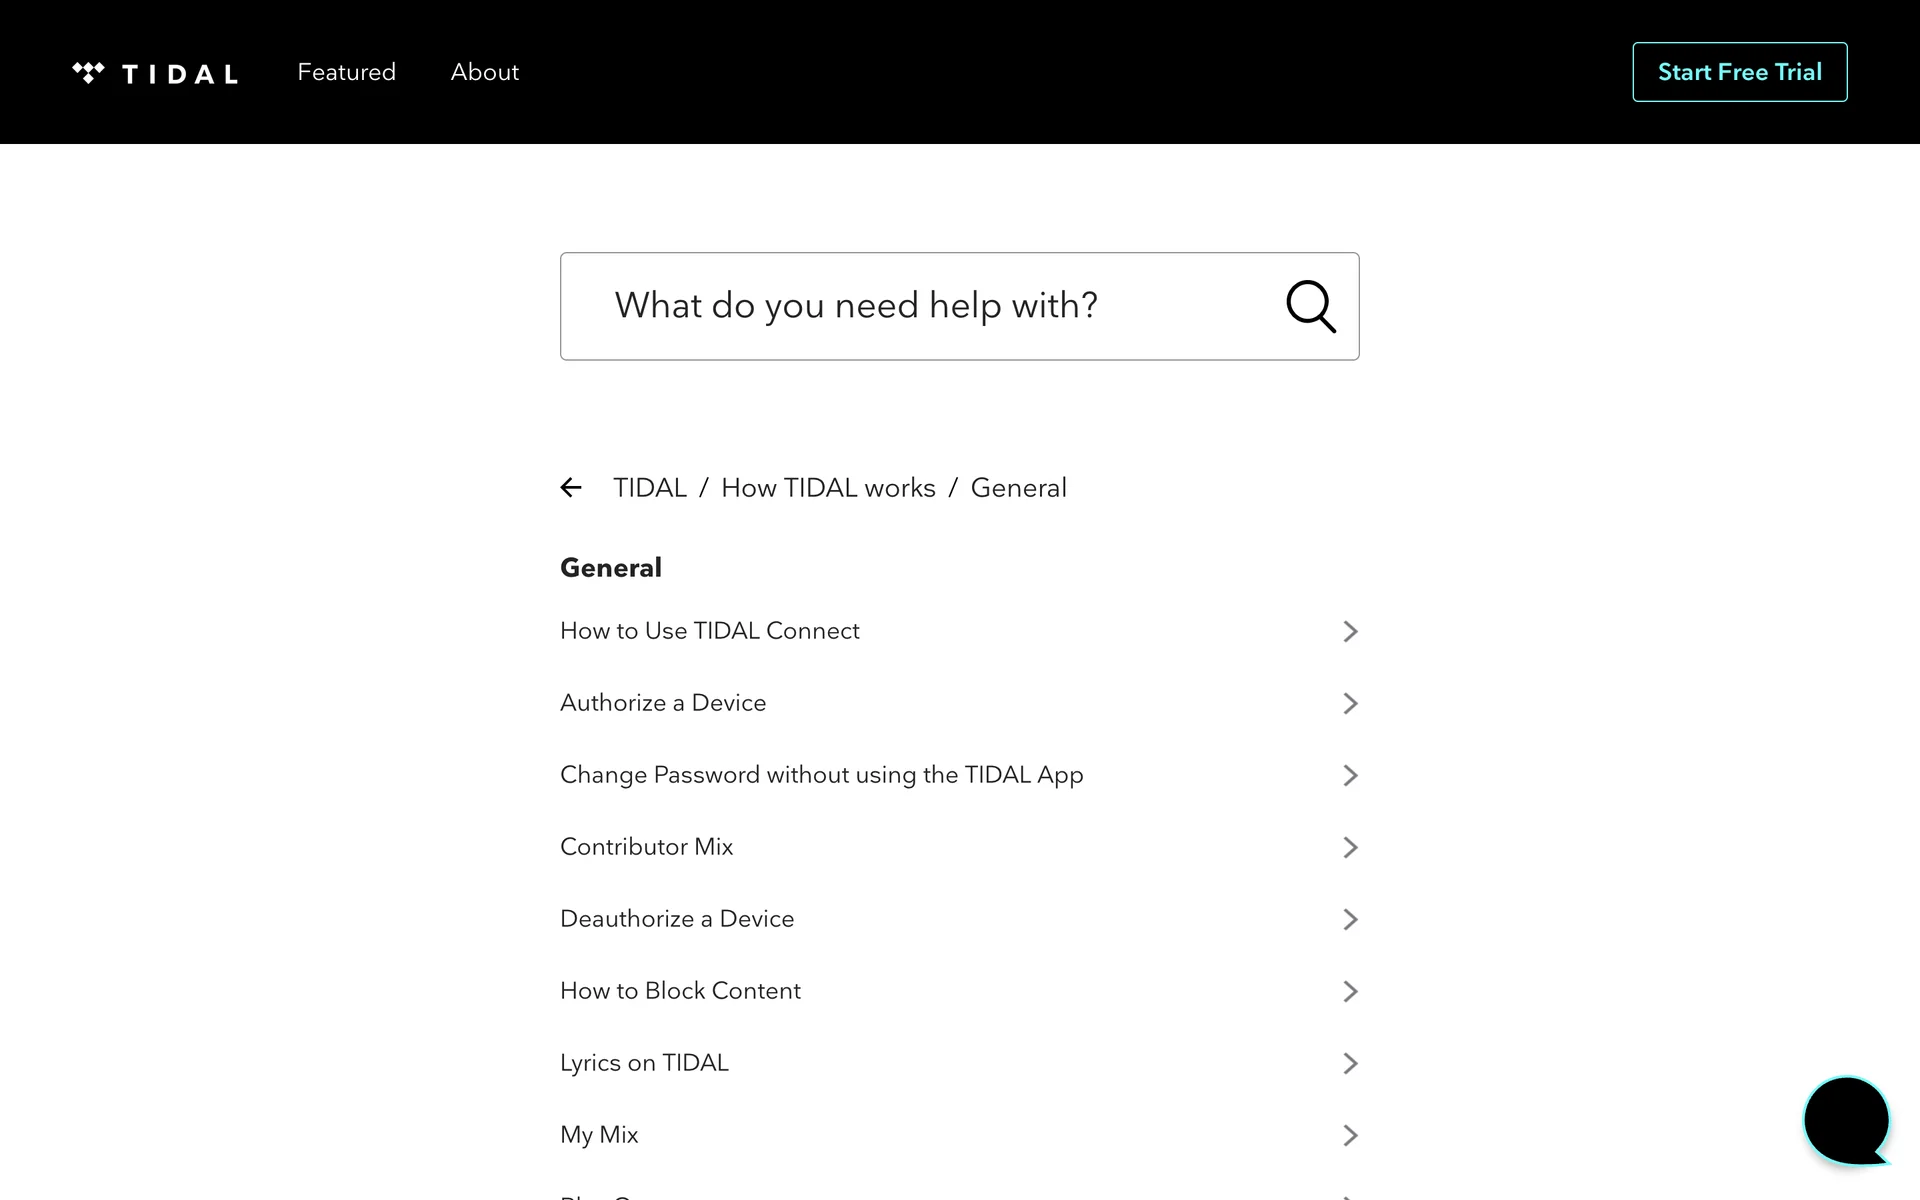Open the Featured menu item

point(346,72)
